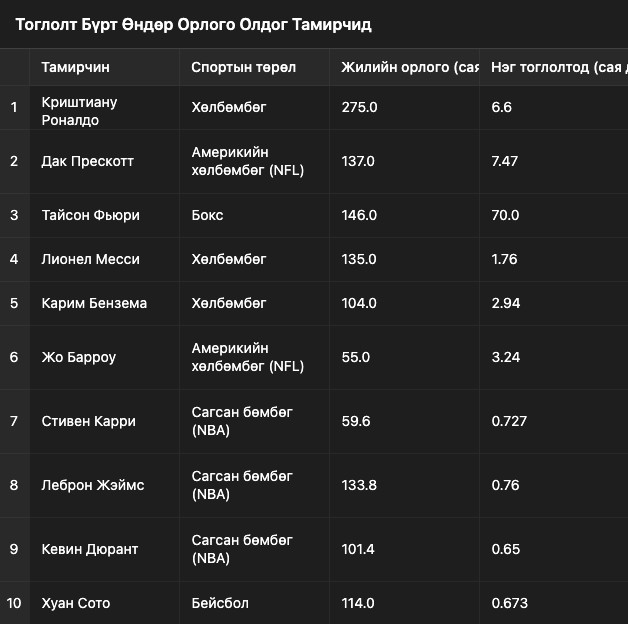Select the Хуан Сото cell
This screenshot has width=628, height=624.
point(105,603)
